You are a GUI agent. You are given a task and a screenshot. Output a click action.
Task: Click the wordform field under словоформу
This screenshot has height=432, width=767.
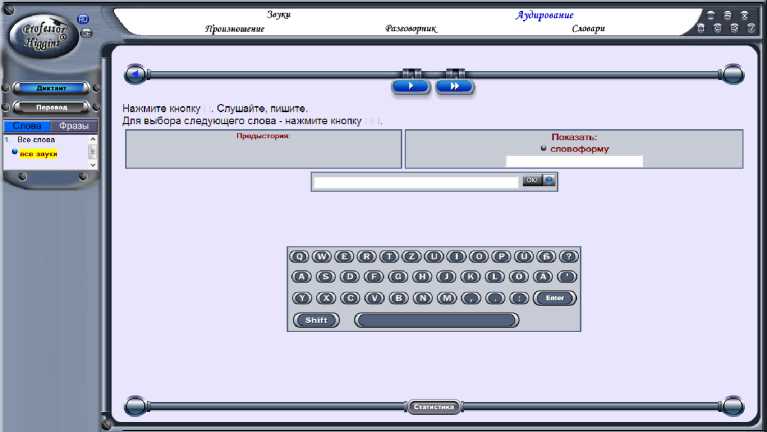tap(574, 161)
